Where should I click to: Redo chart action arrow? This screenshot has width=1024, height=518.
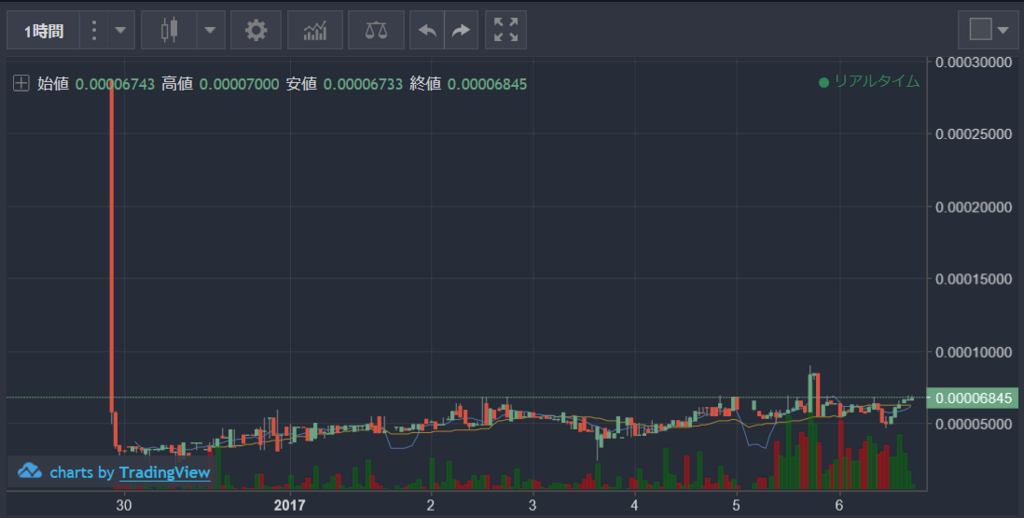[x=461, y=30]
